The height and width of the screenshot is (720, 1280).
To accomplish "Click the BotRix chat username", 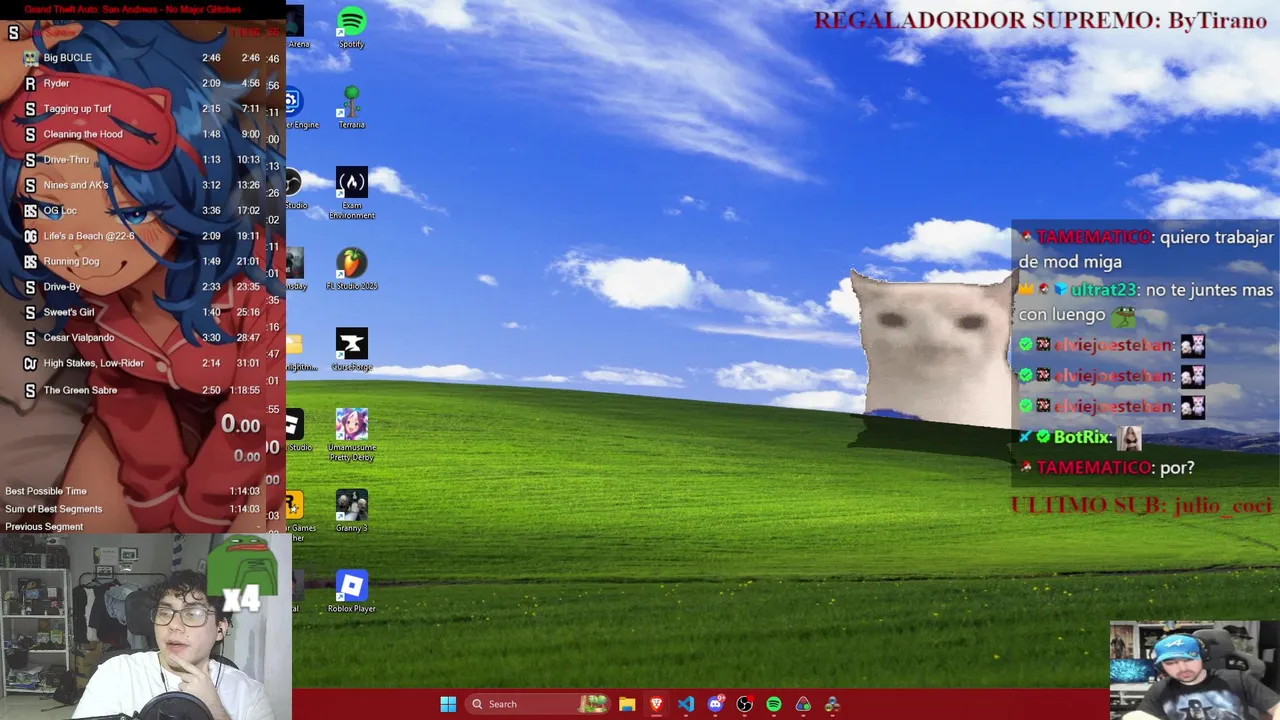I will [x=1082, y=437].
